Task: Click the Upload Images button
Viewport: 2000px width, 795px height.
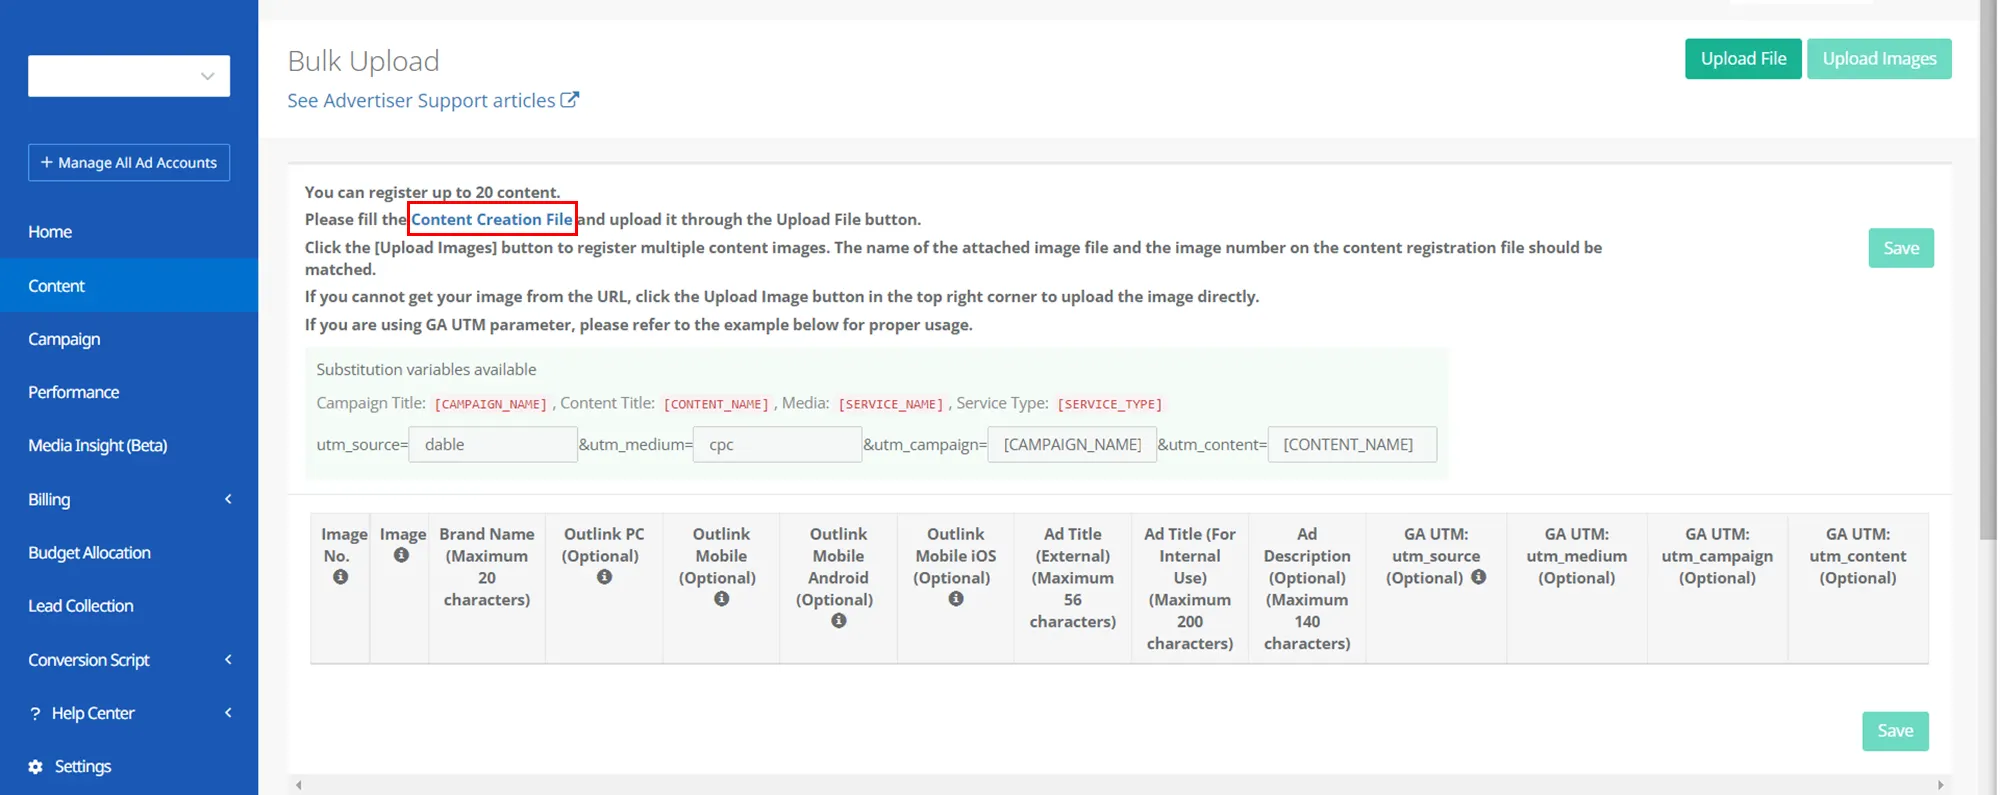Action: [x=1879, y=59]
